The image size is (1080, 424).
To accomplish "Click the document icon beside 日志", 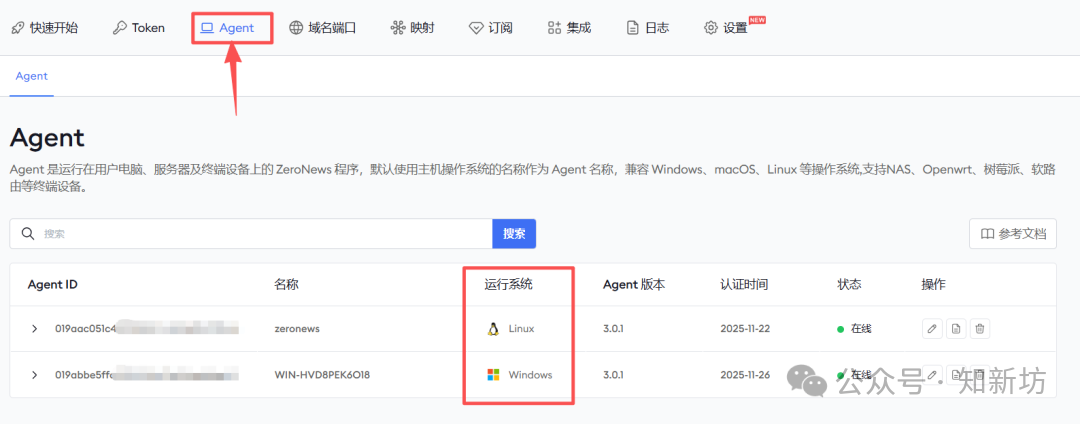I will (x=632, y=28).
